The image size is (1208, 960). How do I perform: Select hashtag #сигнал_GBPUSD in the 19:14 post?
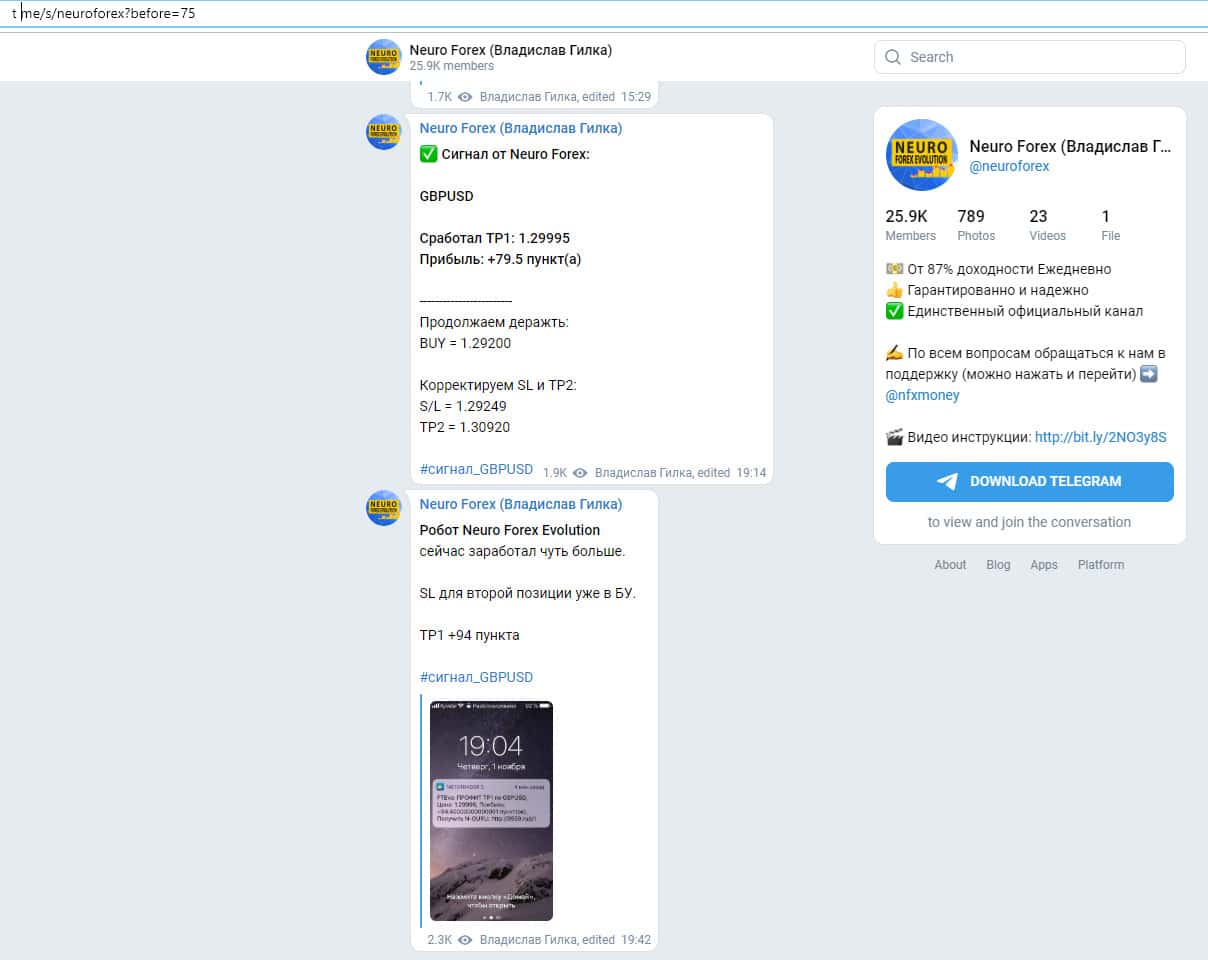pyautogui.click(x=476, y=469)
